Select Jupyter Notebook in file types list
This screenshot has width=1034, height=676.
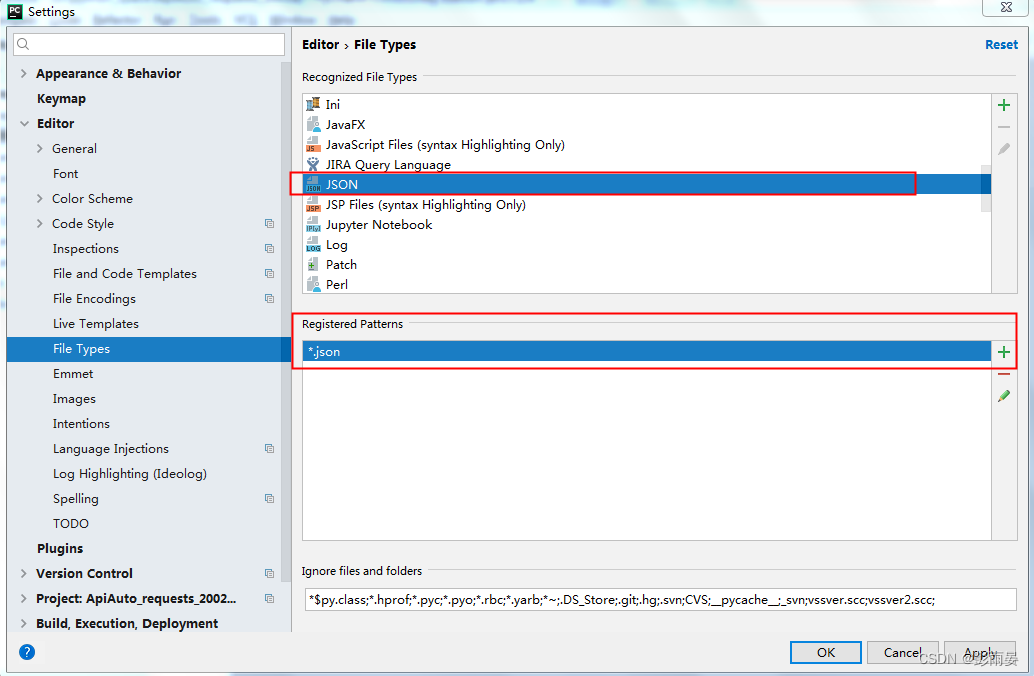click(379, 225)
